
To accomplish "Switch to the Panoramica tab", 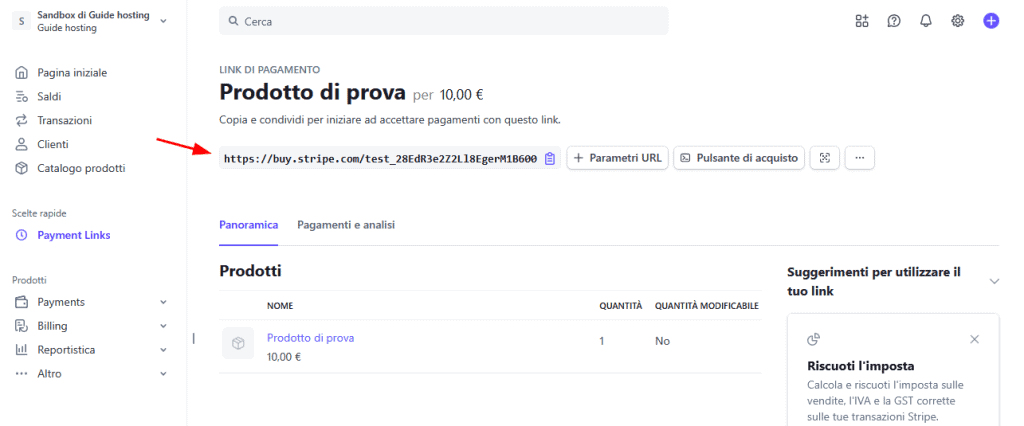I will [249, 225].
